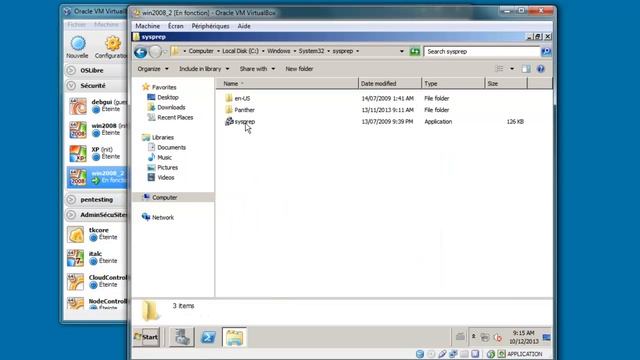The height and width of the screenshot is (360, 640).
Task: Open Server Manager taskbar icon
Action: pos(182,337)
